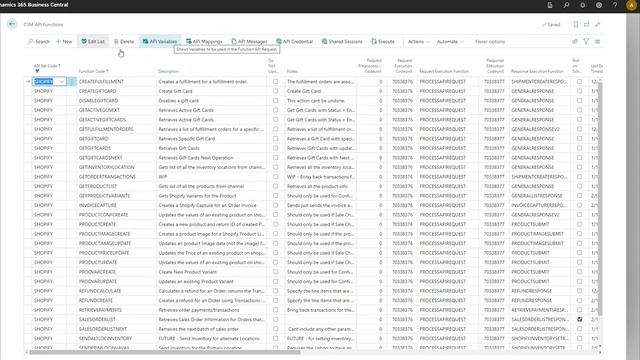This screenshot has height=360, width=640.
Task: Click SHIPMENTCREATERESPO... in first row
Action: tap(539, 82)
